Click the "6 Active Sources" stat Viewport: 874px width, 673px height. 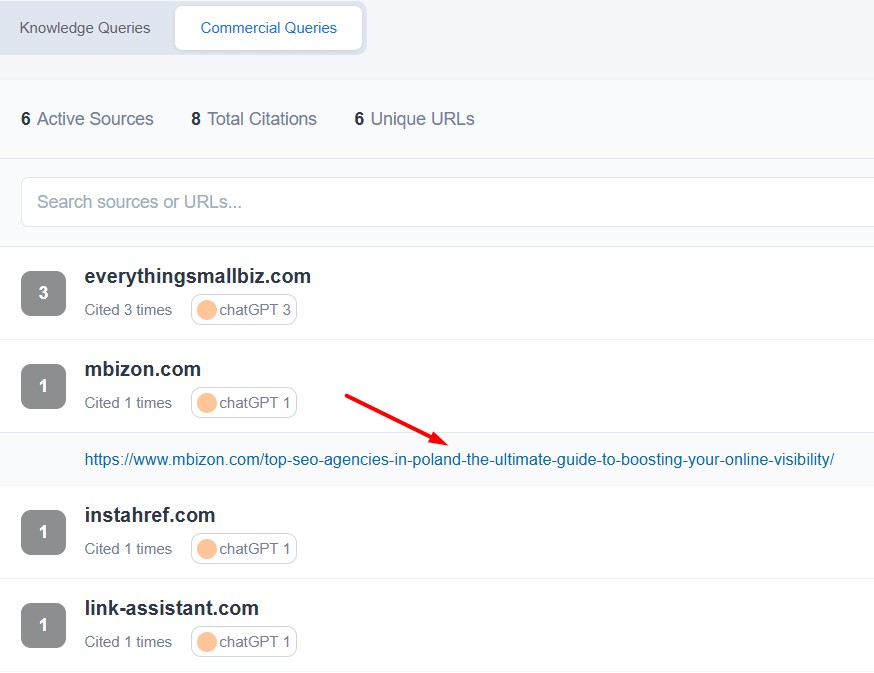click(x=87, y=119)
